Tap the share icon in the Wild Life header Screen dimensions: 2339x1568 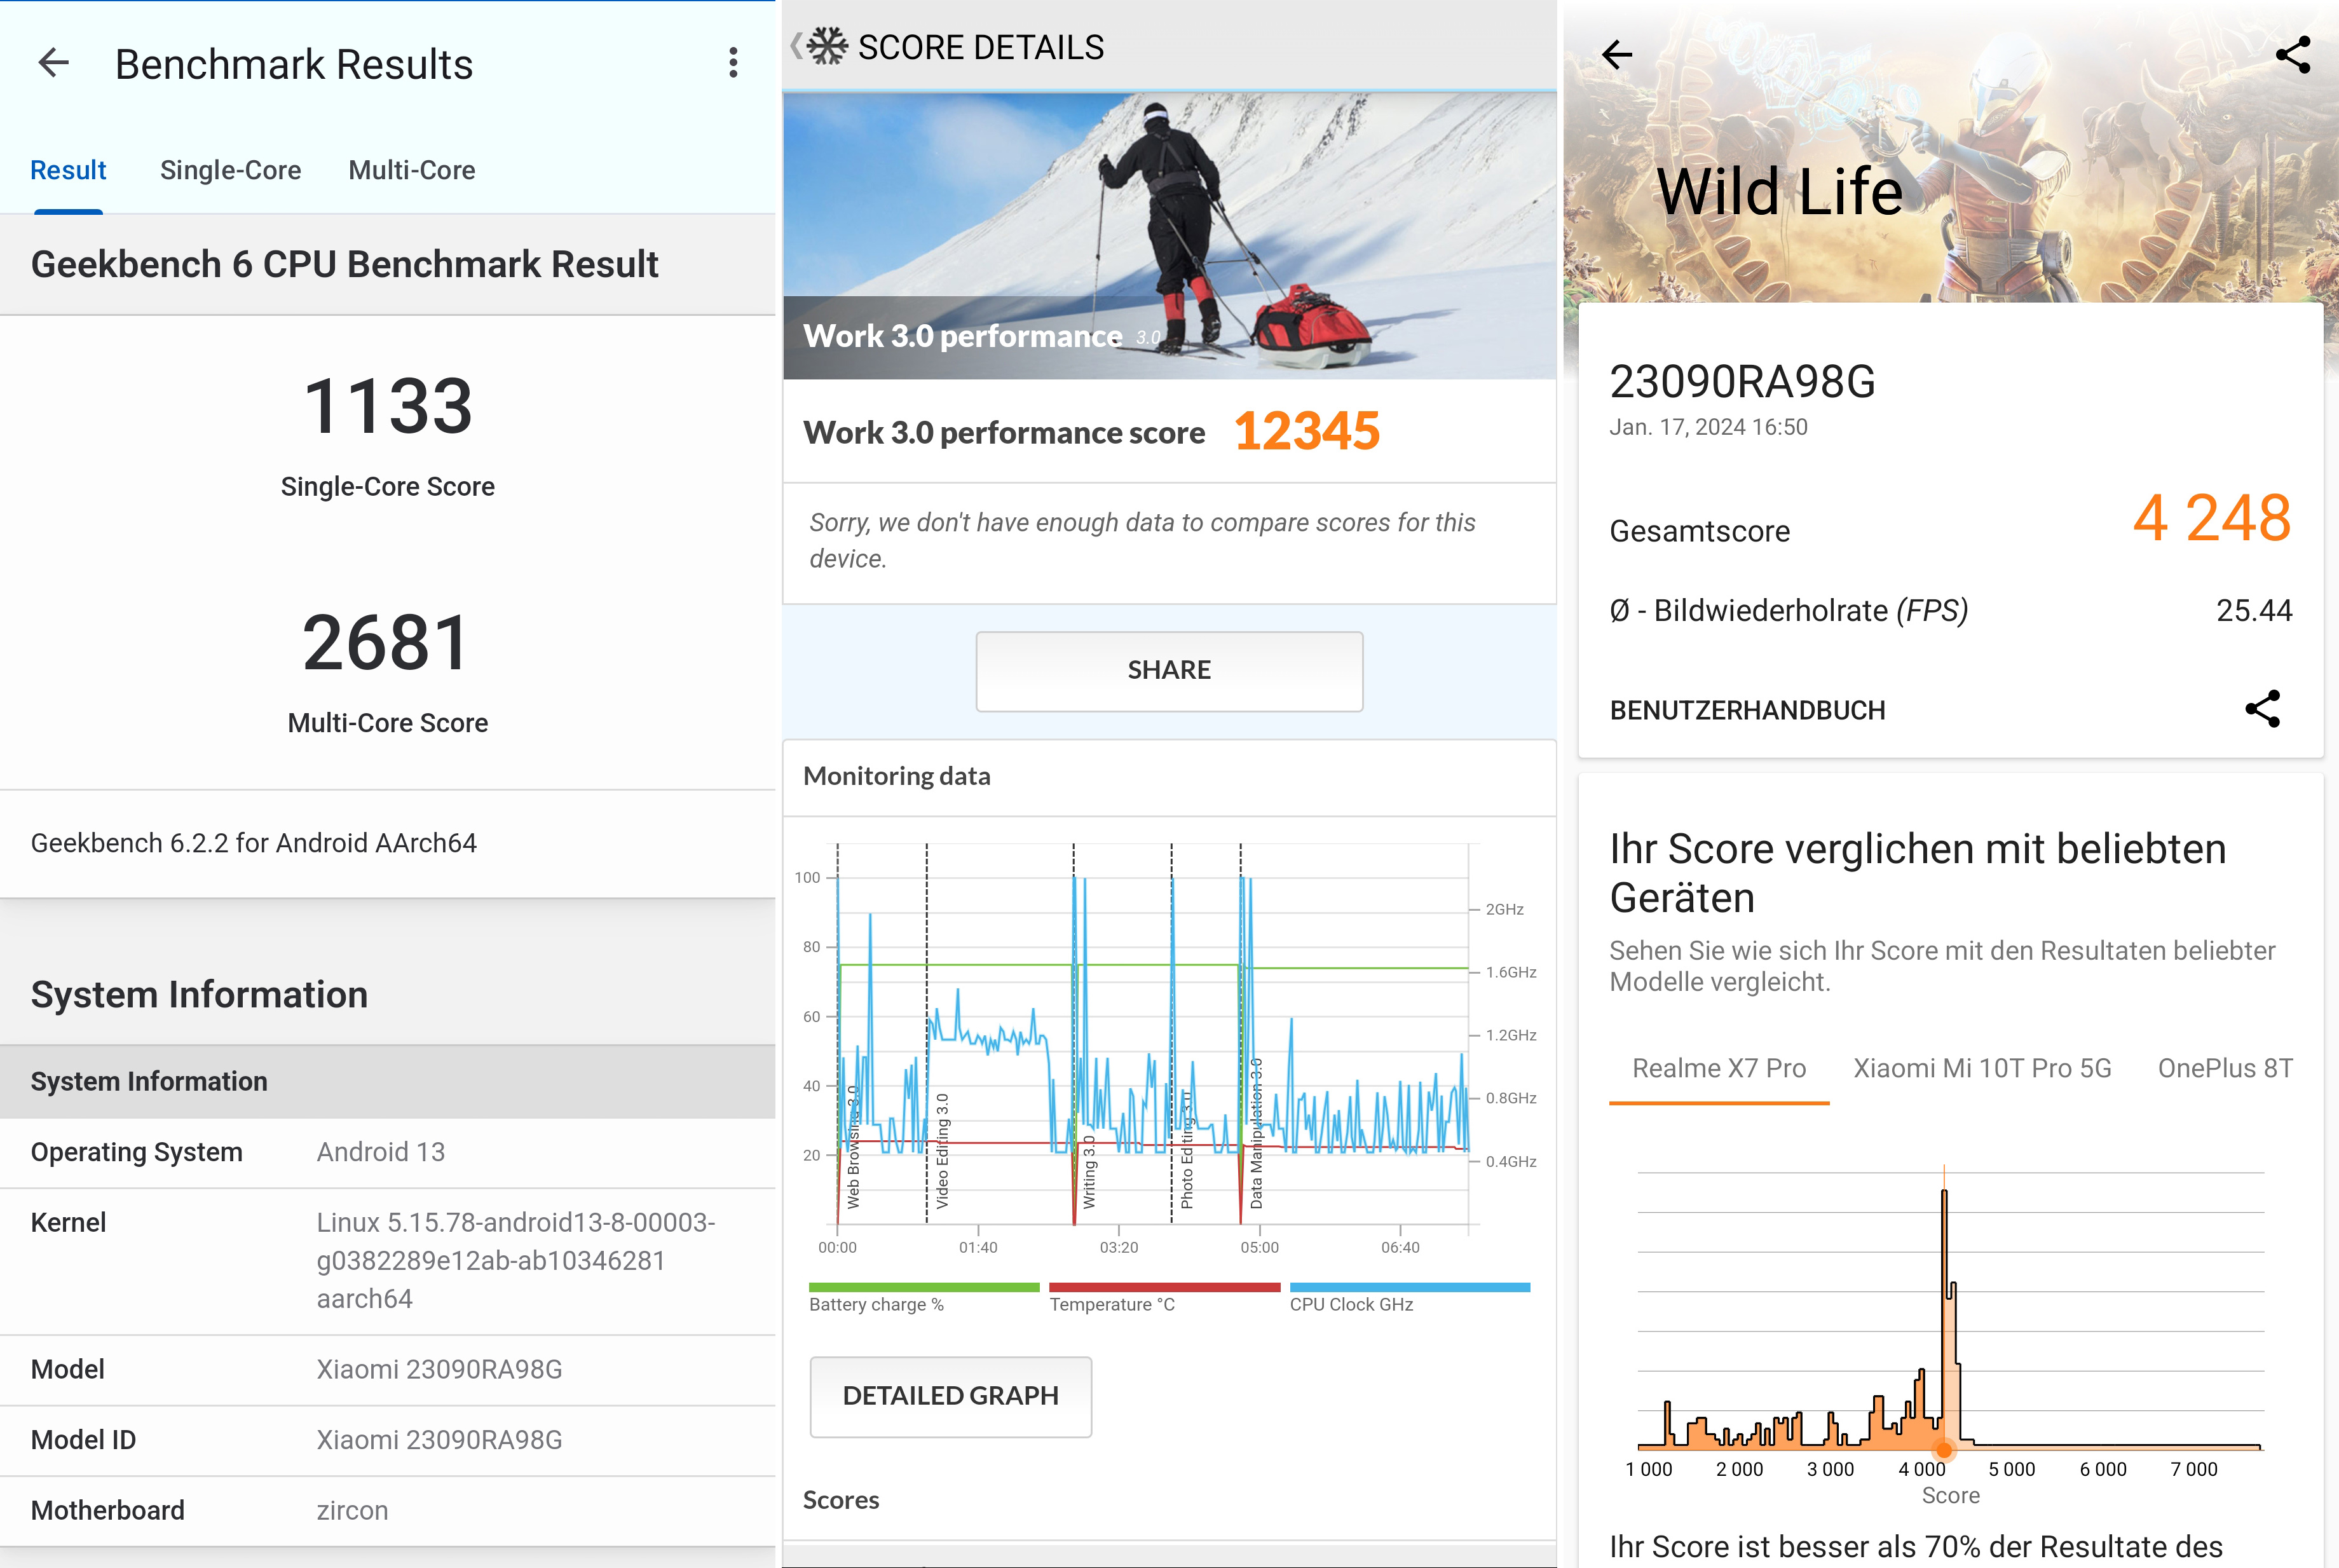pos(2292,55)
